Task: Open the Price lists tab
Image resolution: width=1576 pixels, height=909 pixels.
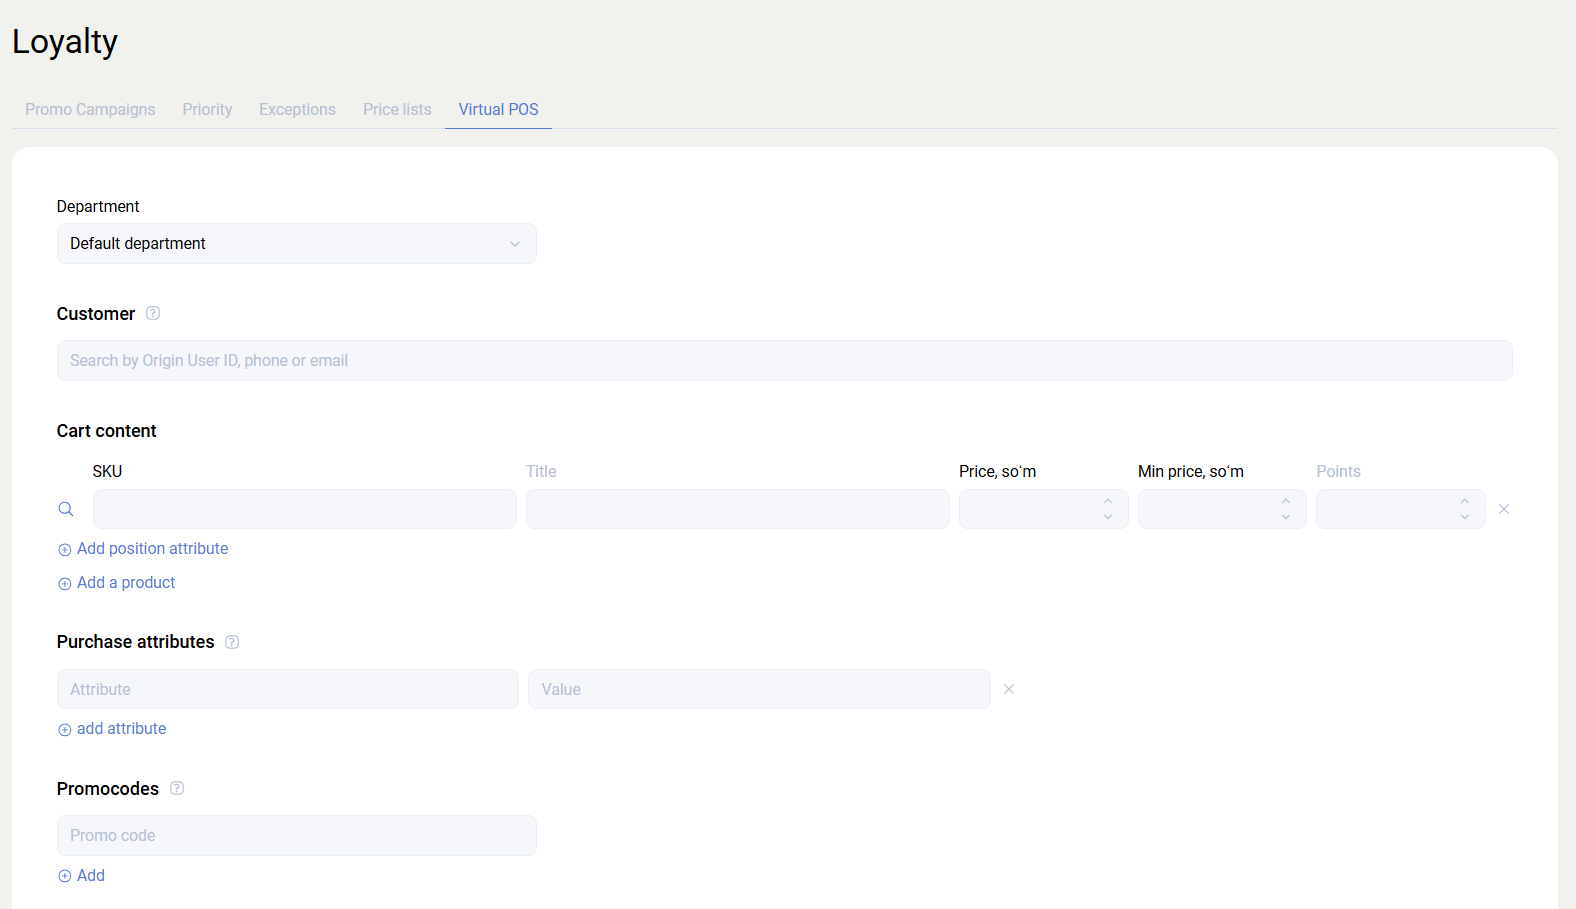Action: [x=397, y=109]
